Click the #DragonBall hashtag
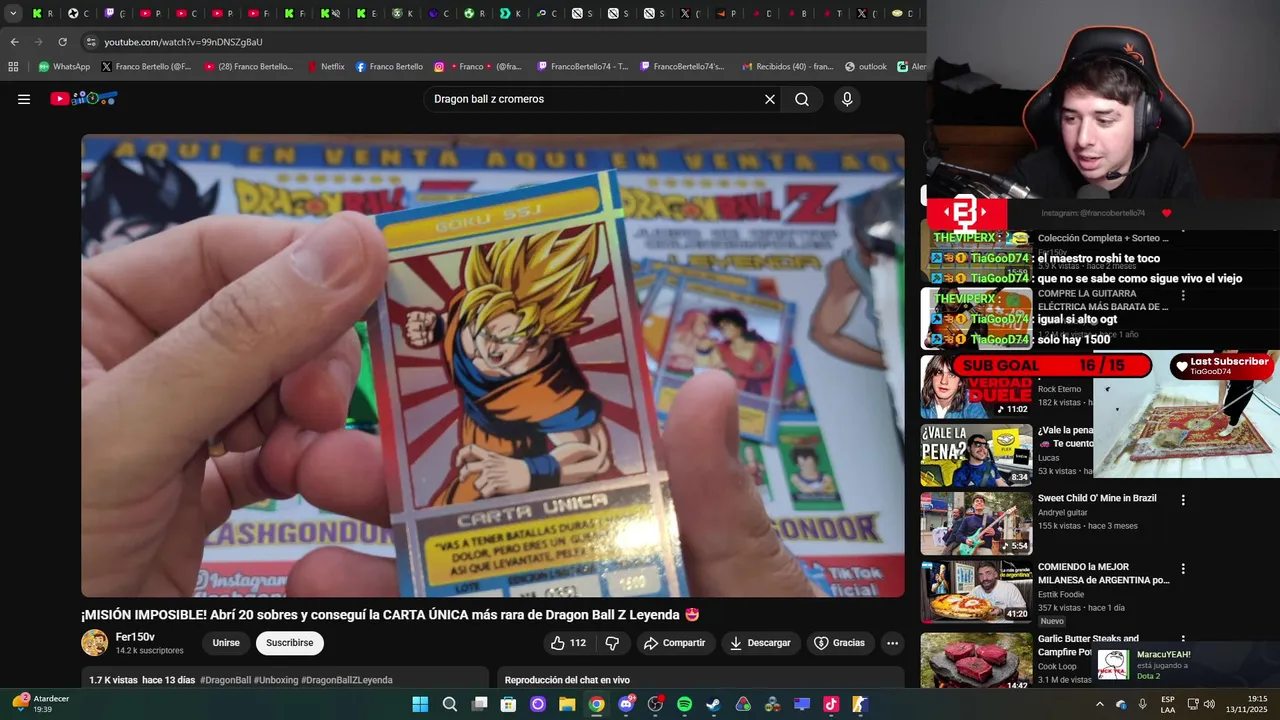Image resolution: width=1280 pixels, height=720 pixels. (226, 680)
